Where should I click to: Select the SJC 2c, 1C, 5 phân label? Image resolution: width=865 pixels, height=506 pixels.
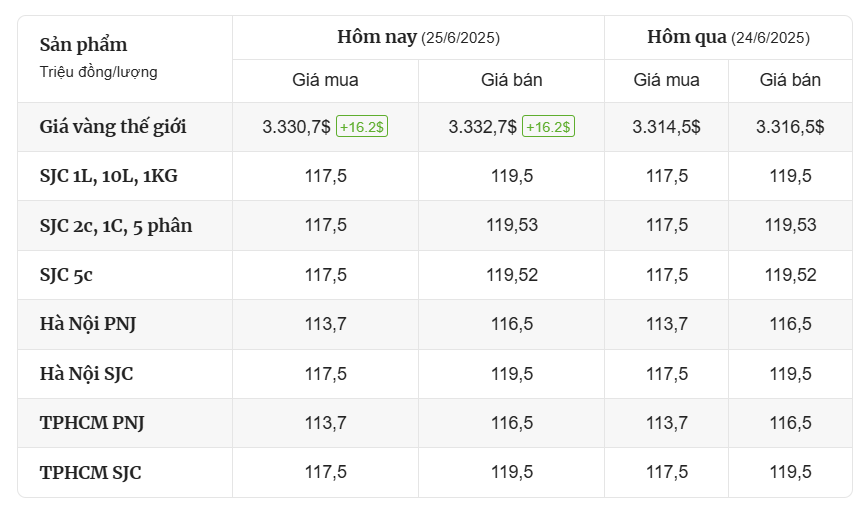tap(116, 226)
